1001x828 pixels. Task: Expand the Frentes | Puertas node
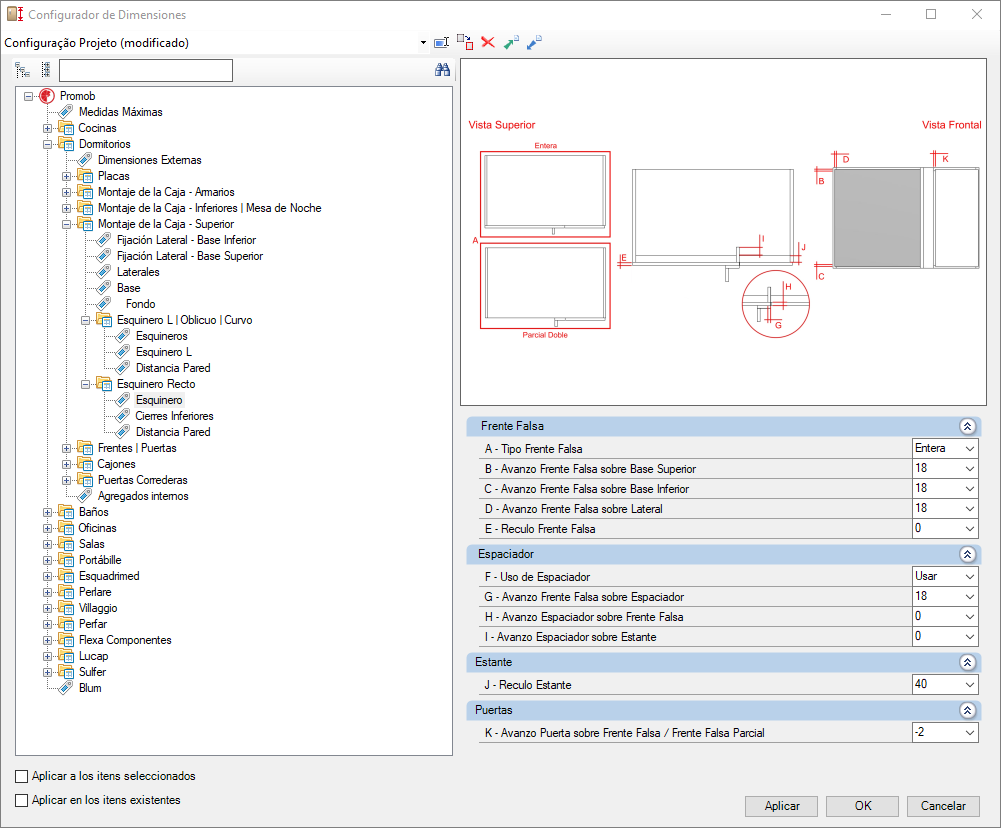[66, 448]
